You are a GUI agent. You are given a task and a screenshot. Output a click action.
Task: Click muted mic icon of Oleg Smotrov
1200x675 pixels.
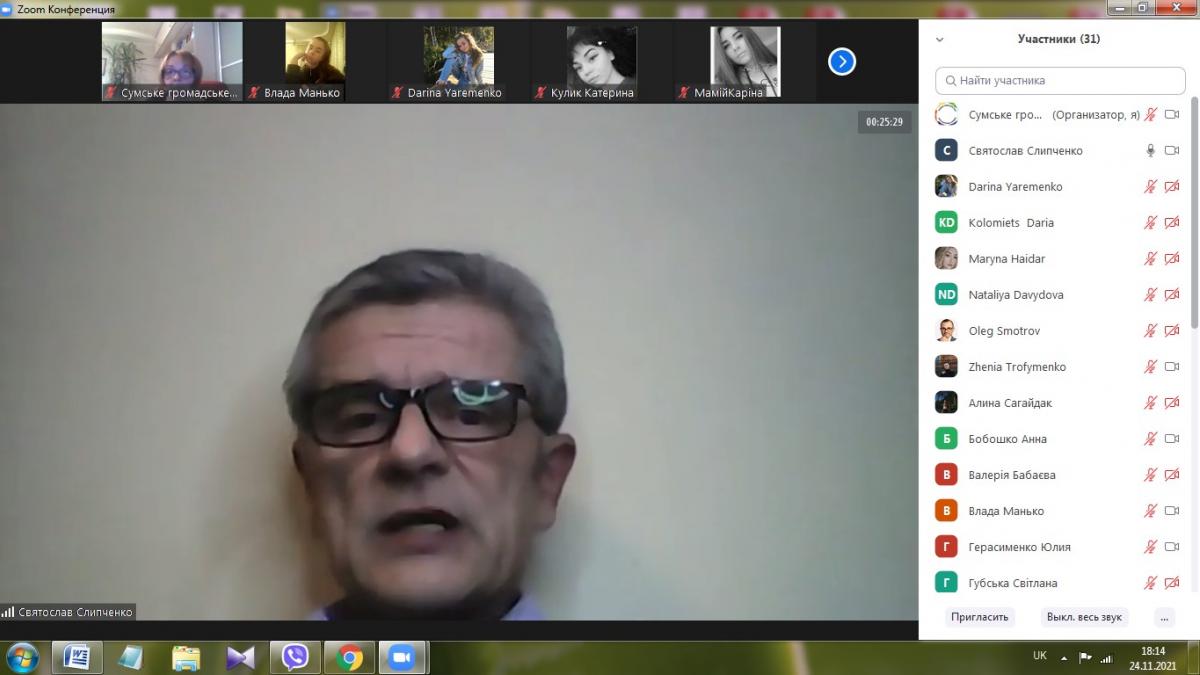pyautogui.click(x=1151, y=331)
